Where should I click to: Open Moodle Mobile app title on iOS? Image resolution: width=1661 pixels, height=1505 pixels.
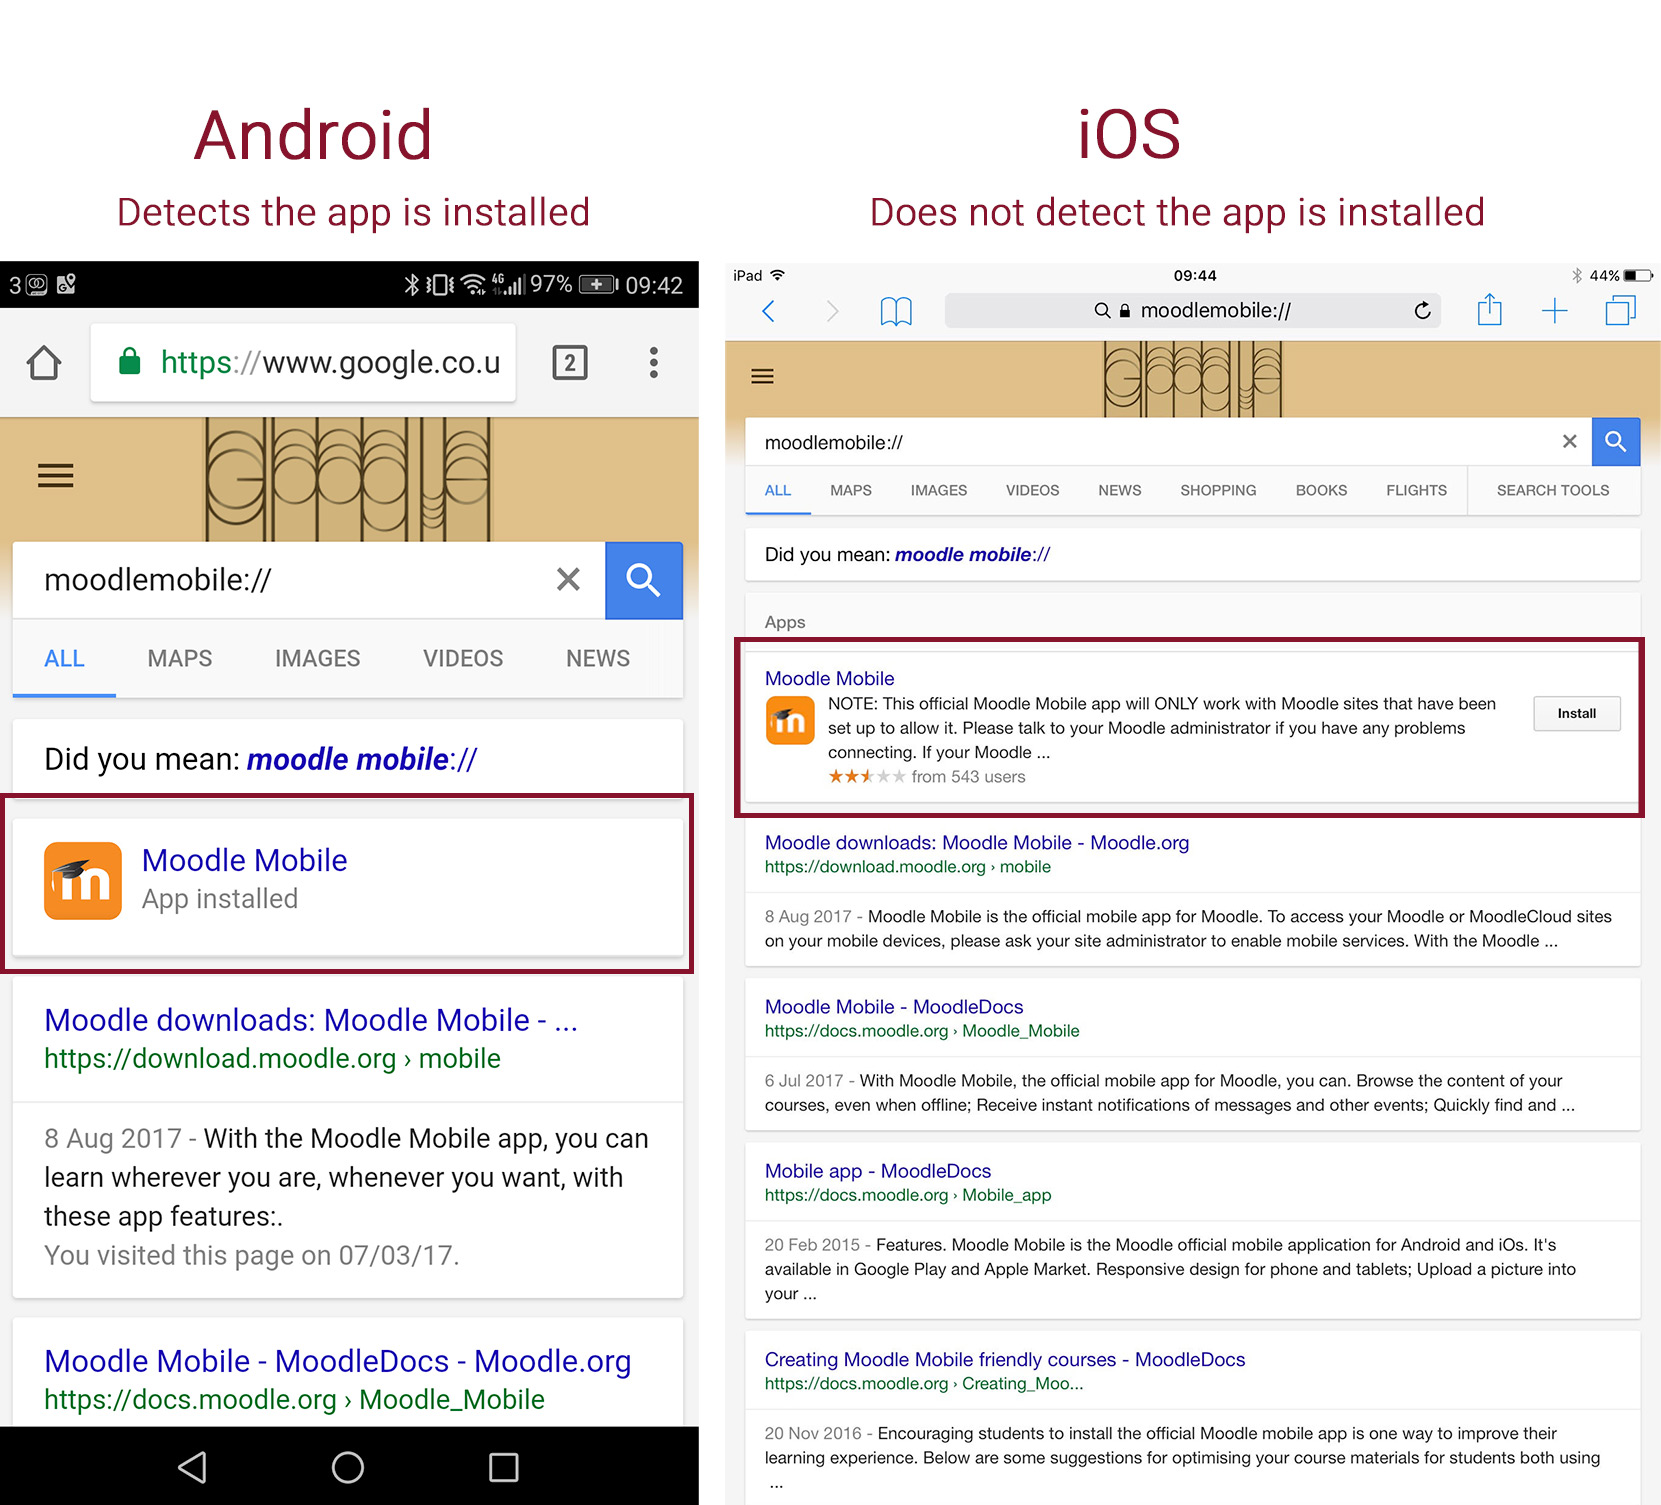(829, 678)
